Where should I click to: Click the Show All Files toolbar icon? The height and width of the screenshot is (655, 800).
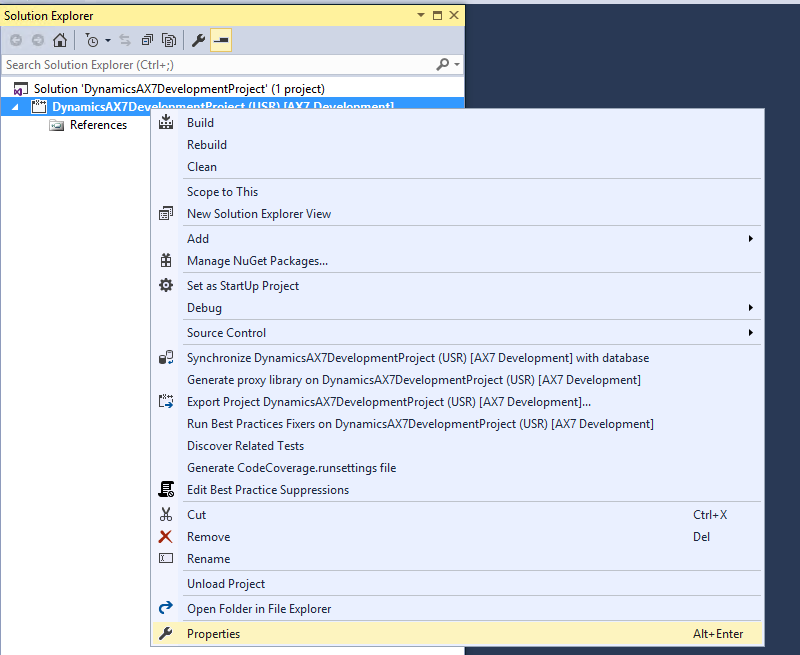click(169, 40)
